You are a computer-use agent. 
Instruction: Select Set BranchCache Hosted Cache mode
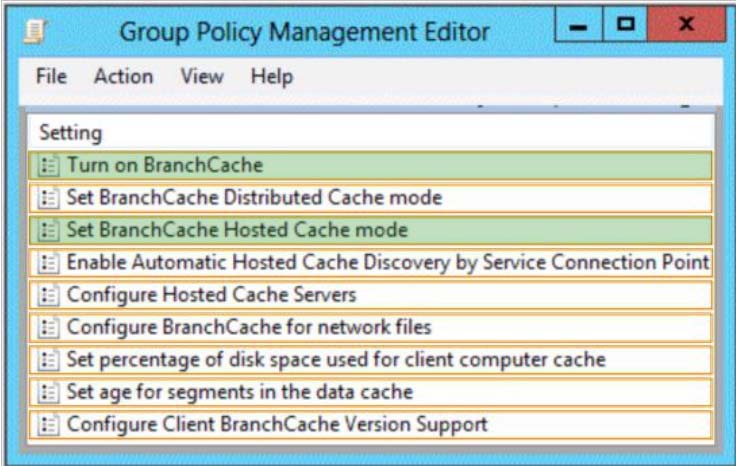coord(370,230)
